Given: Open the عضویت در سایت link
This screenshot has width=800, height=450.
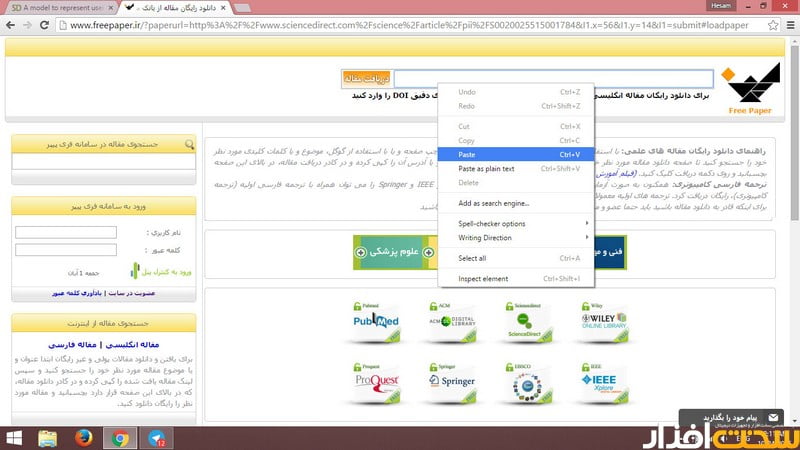Looking at the screenshot, I should (x=132, y=293).
